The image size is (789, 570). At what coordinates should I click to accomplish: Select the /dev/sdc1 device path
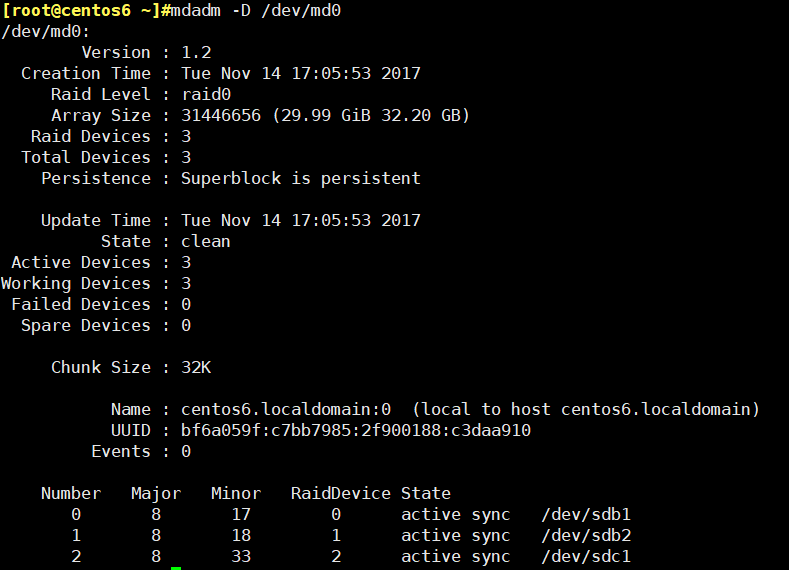pyautogui.click(x=586, y=556)
